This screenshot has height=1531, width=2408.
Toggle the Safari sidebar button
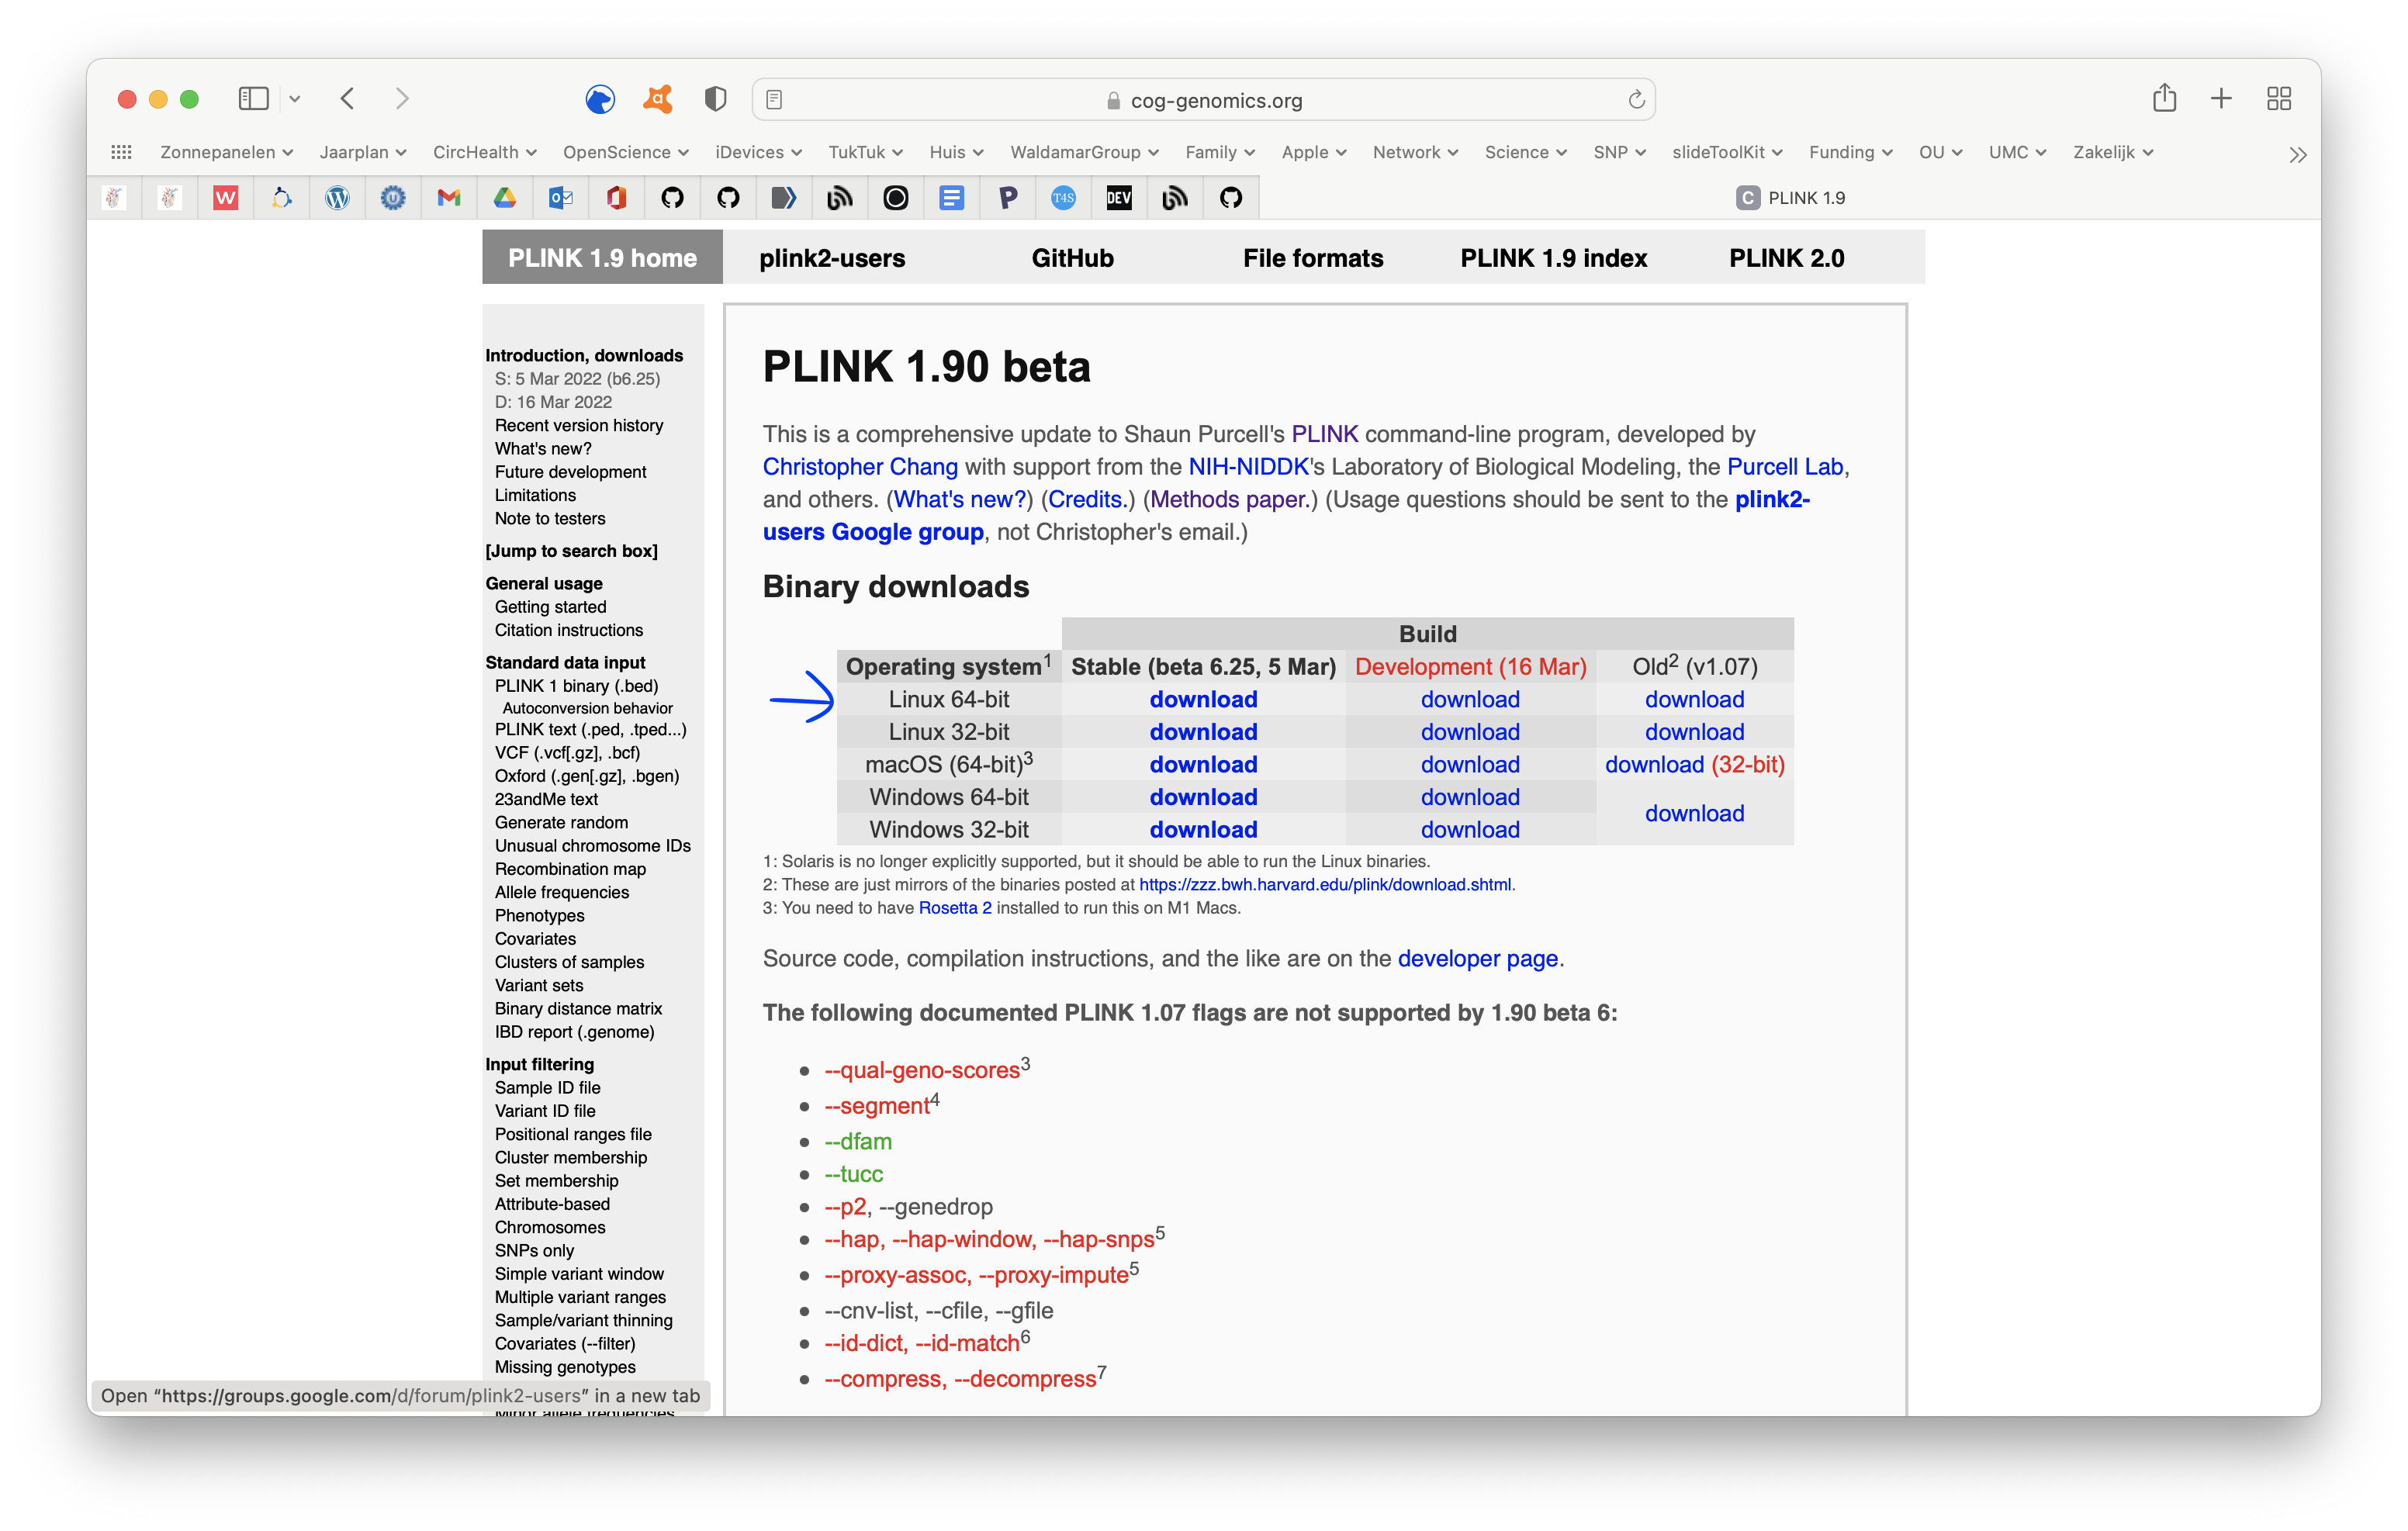click(x=253, y=98)
